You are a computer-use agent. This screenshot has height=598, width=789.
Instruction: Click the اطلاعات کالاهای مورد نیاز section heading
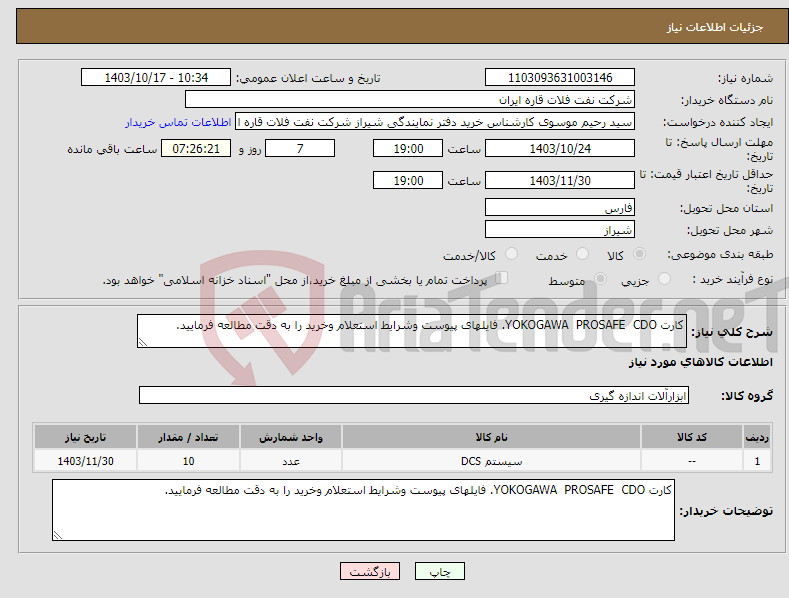click(x=700, y=362)
